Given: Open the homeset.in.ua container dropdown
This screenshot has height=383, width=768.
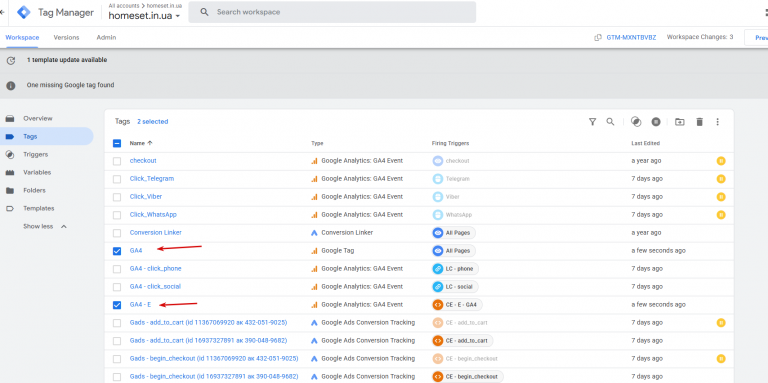Looking at the screenshot, I should [x=144, y=16].
